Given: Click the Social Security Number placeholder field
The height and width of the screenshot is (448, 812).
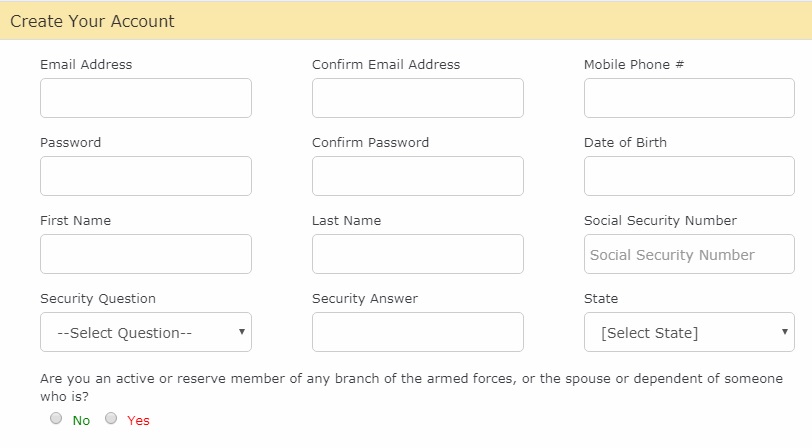Looking at the screenshot, I should pyautogui.click(x=689, y=254).
